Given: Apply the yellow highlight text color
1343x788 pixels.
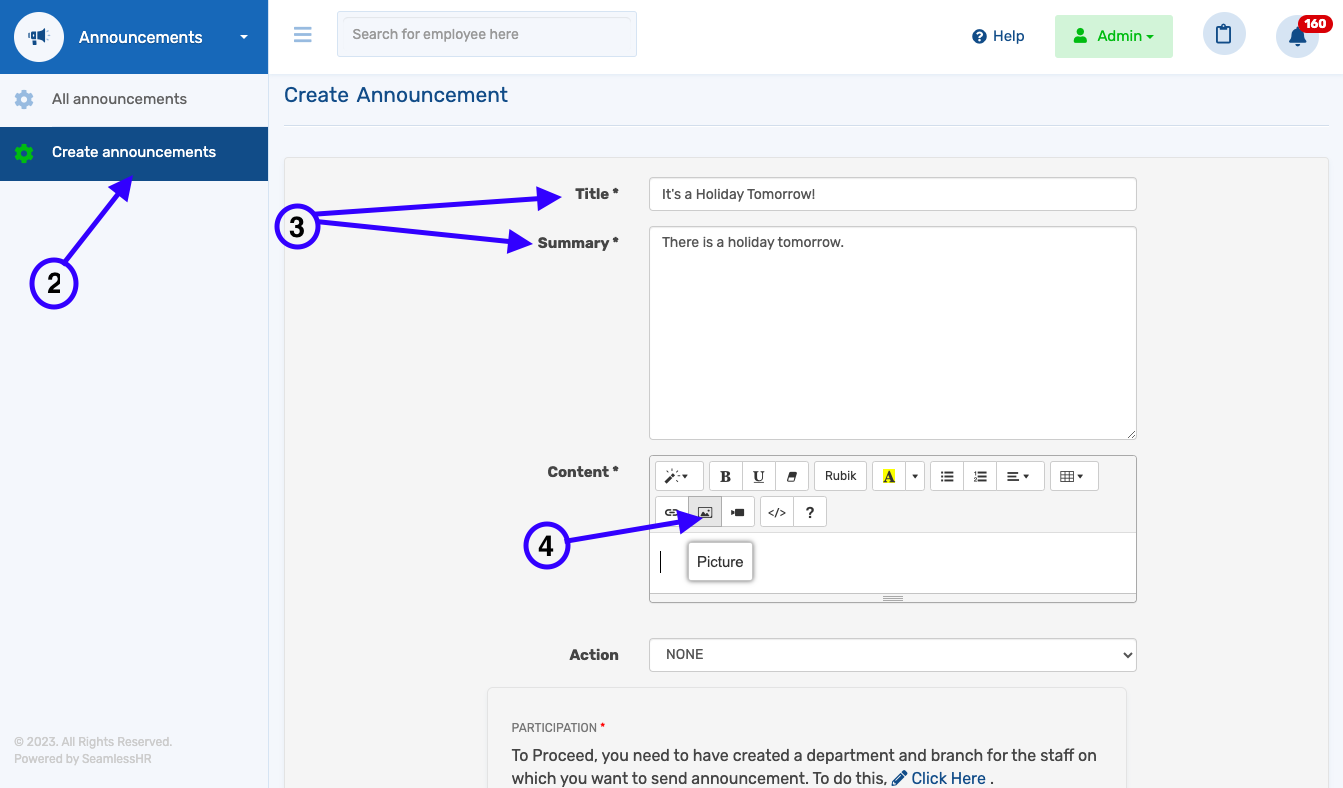Looking at the screenshot, I should [888, 476].
